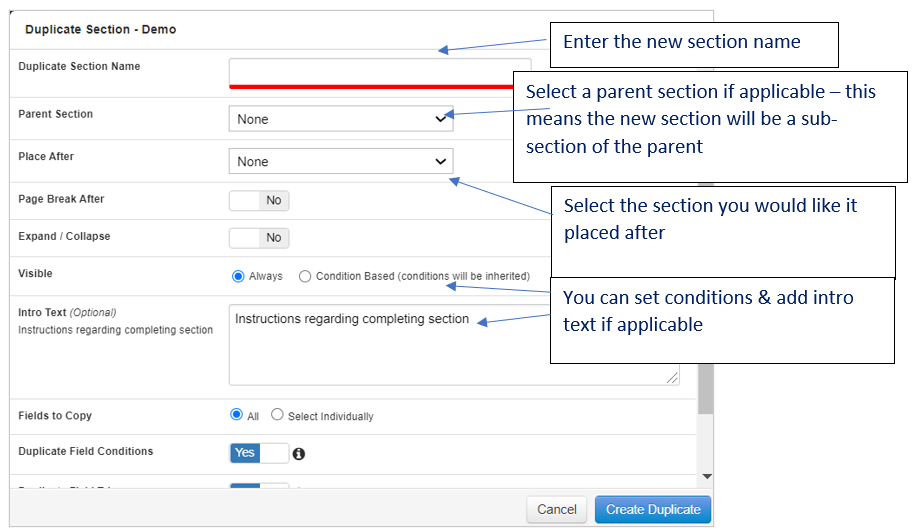Click the 'Place After' label
This screenshot has height=530, width=913.
(46, 157)
